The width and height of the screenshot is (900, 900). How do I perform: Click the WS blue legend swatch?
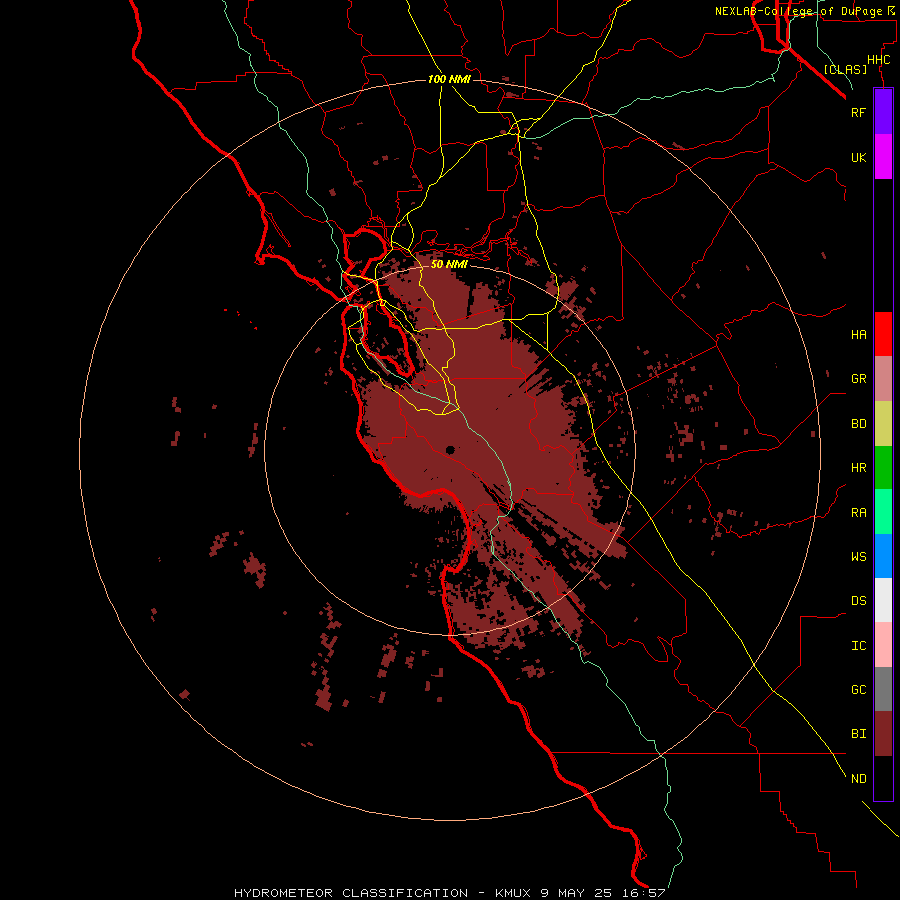[x=883, y=556]
